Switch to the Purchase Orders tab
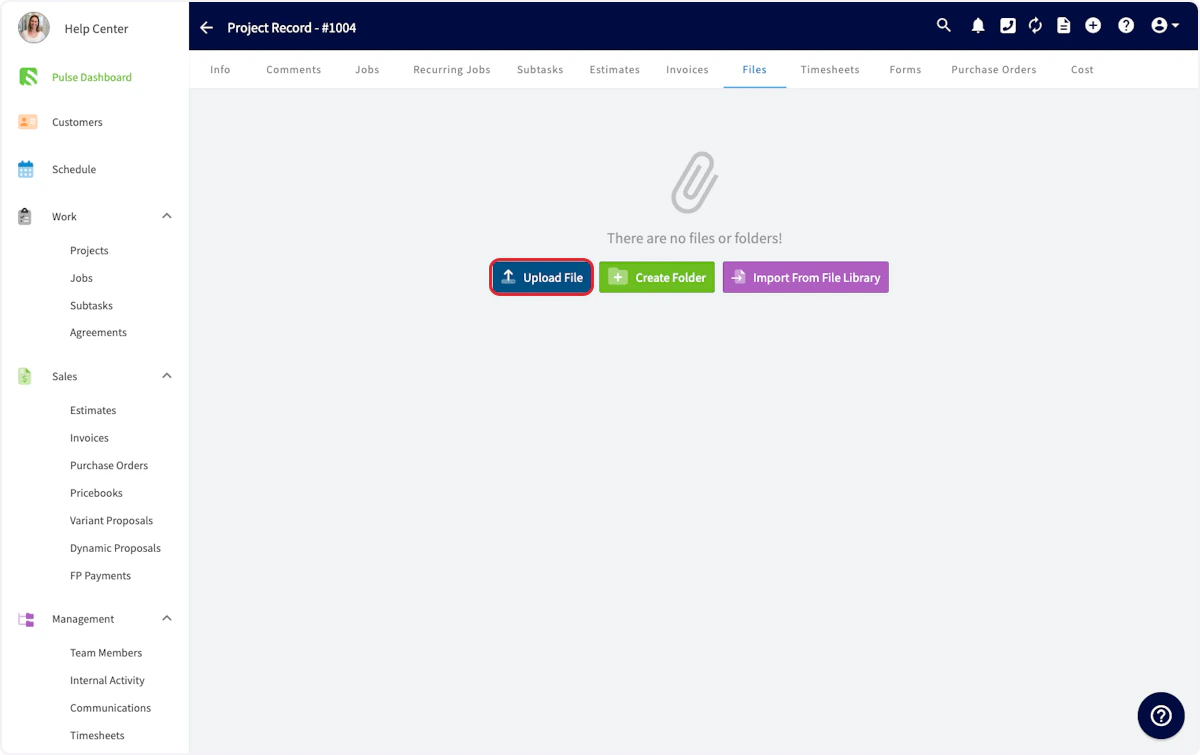Viewport: 1200px width, 755px height. pyautogui.click(x=994, y=70)
